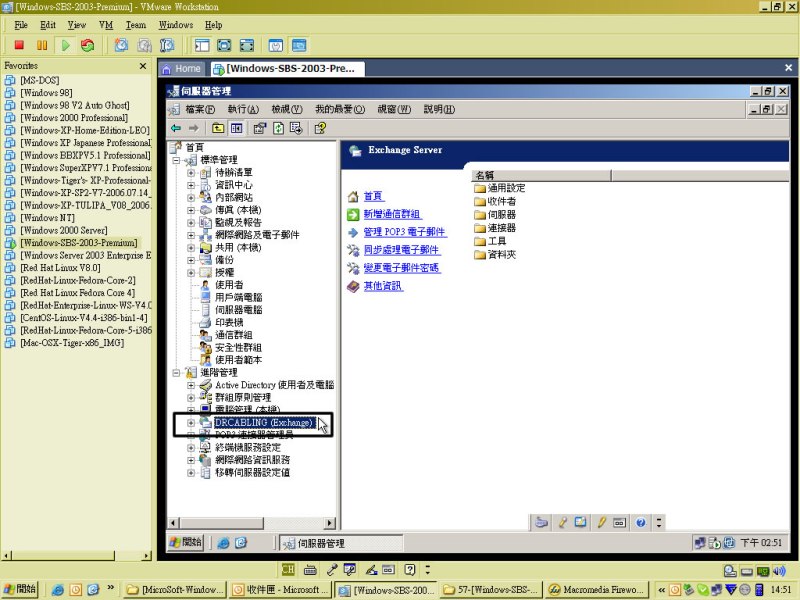Click the Forward arrow in Server Management toolbar
Viewport: 800px width, 600px height.
(193, 128)
